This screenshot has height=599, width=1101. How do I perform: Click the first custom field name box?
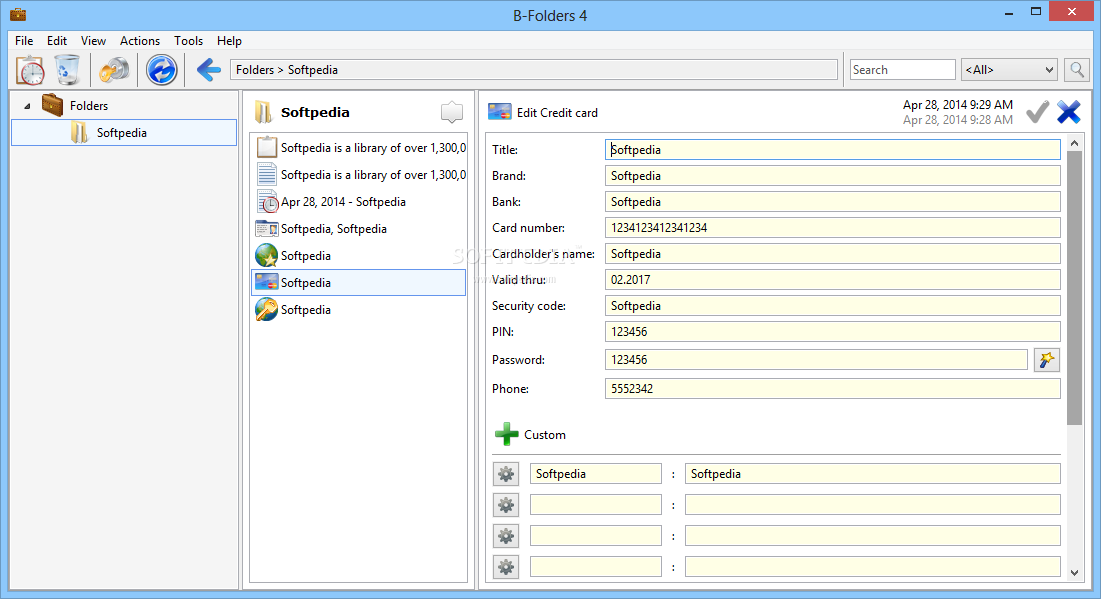595,474
